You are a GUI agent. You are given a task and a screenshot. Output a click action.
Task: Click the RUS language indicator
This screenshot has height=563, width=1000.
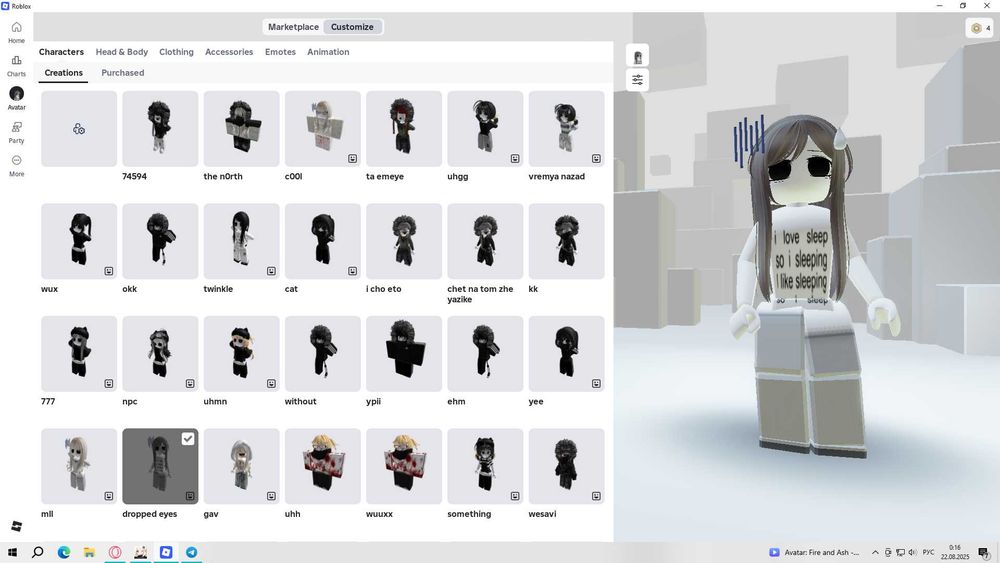929,552
